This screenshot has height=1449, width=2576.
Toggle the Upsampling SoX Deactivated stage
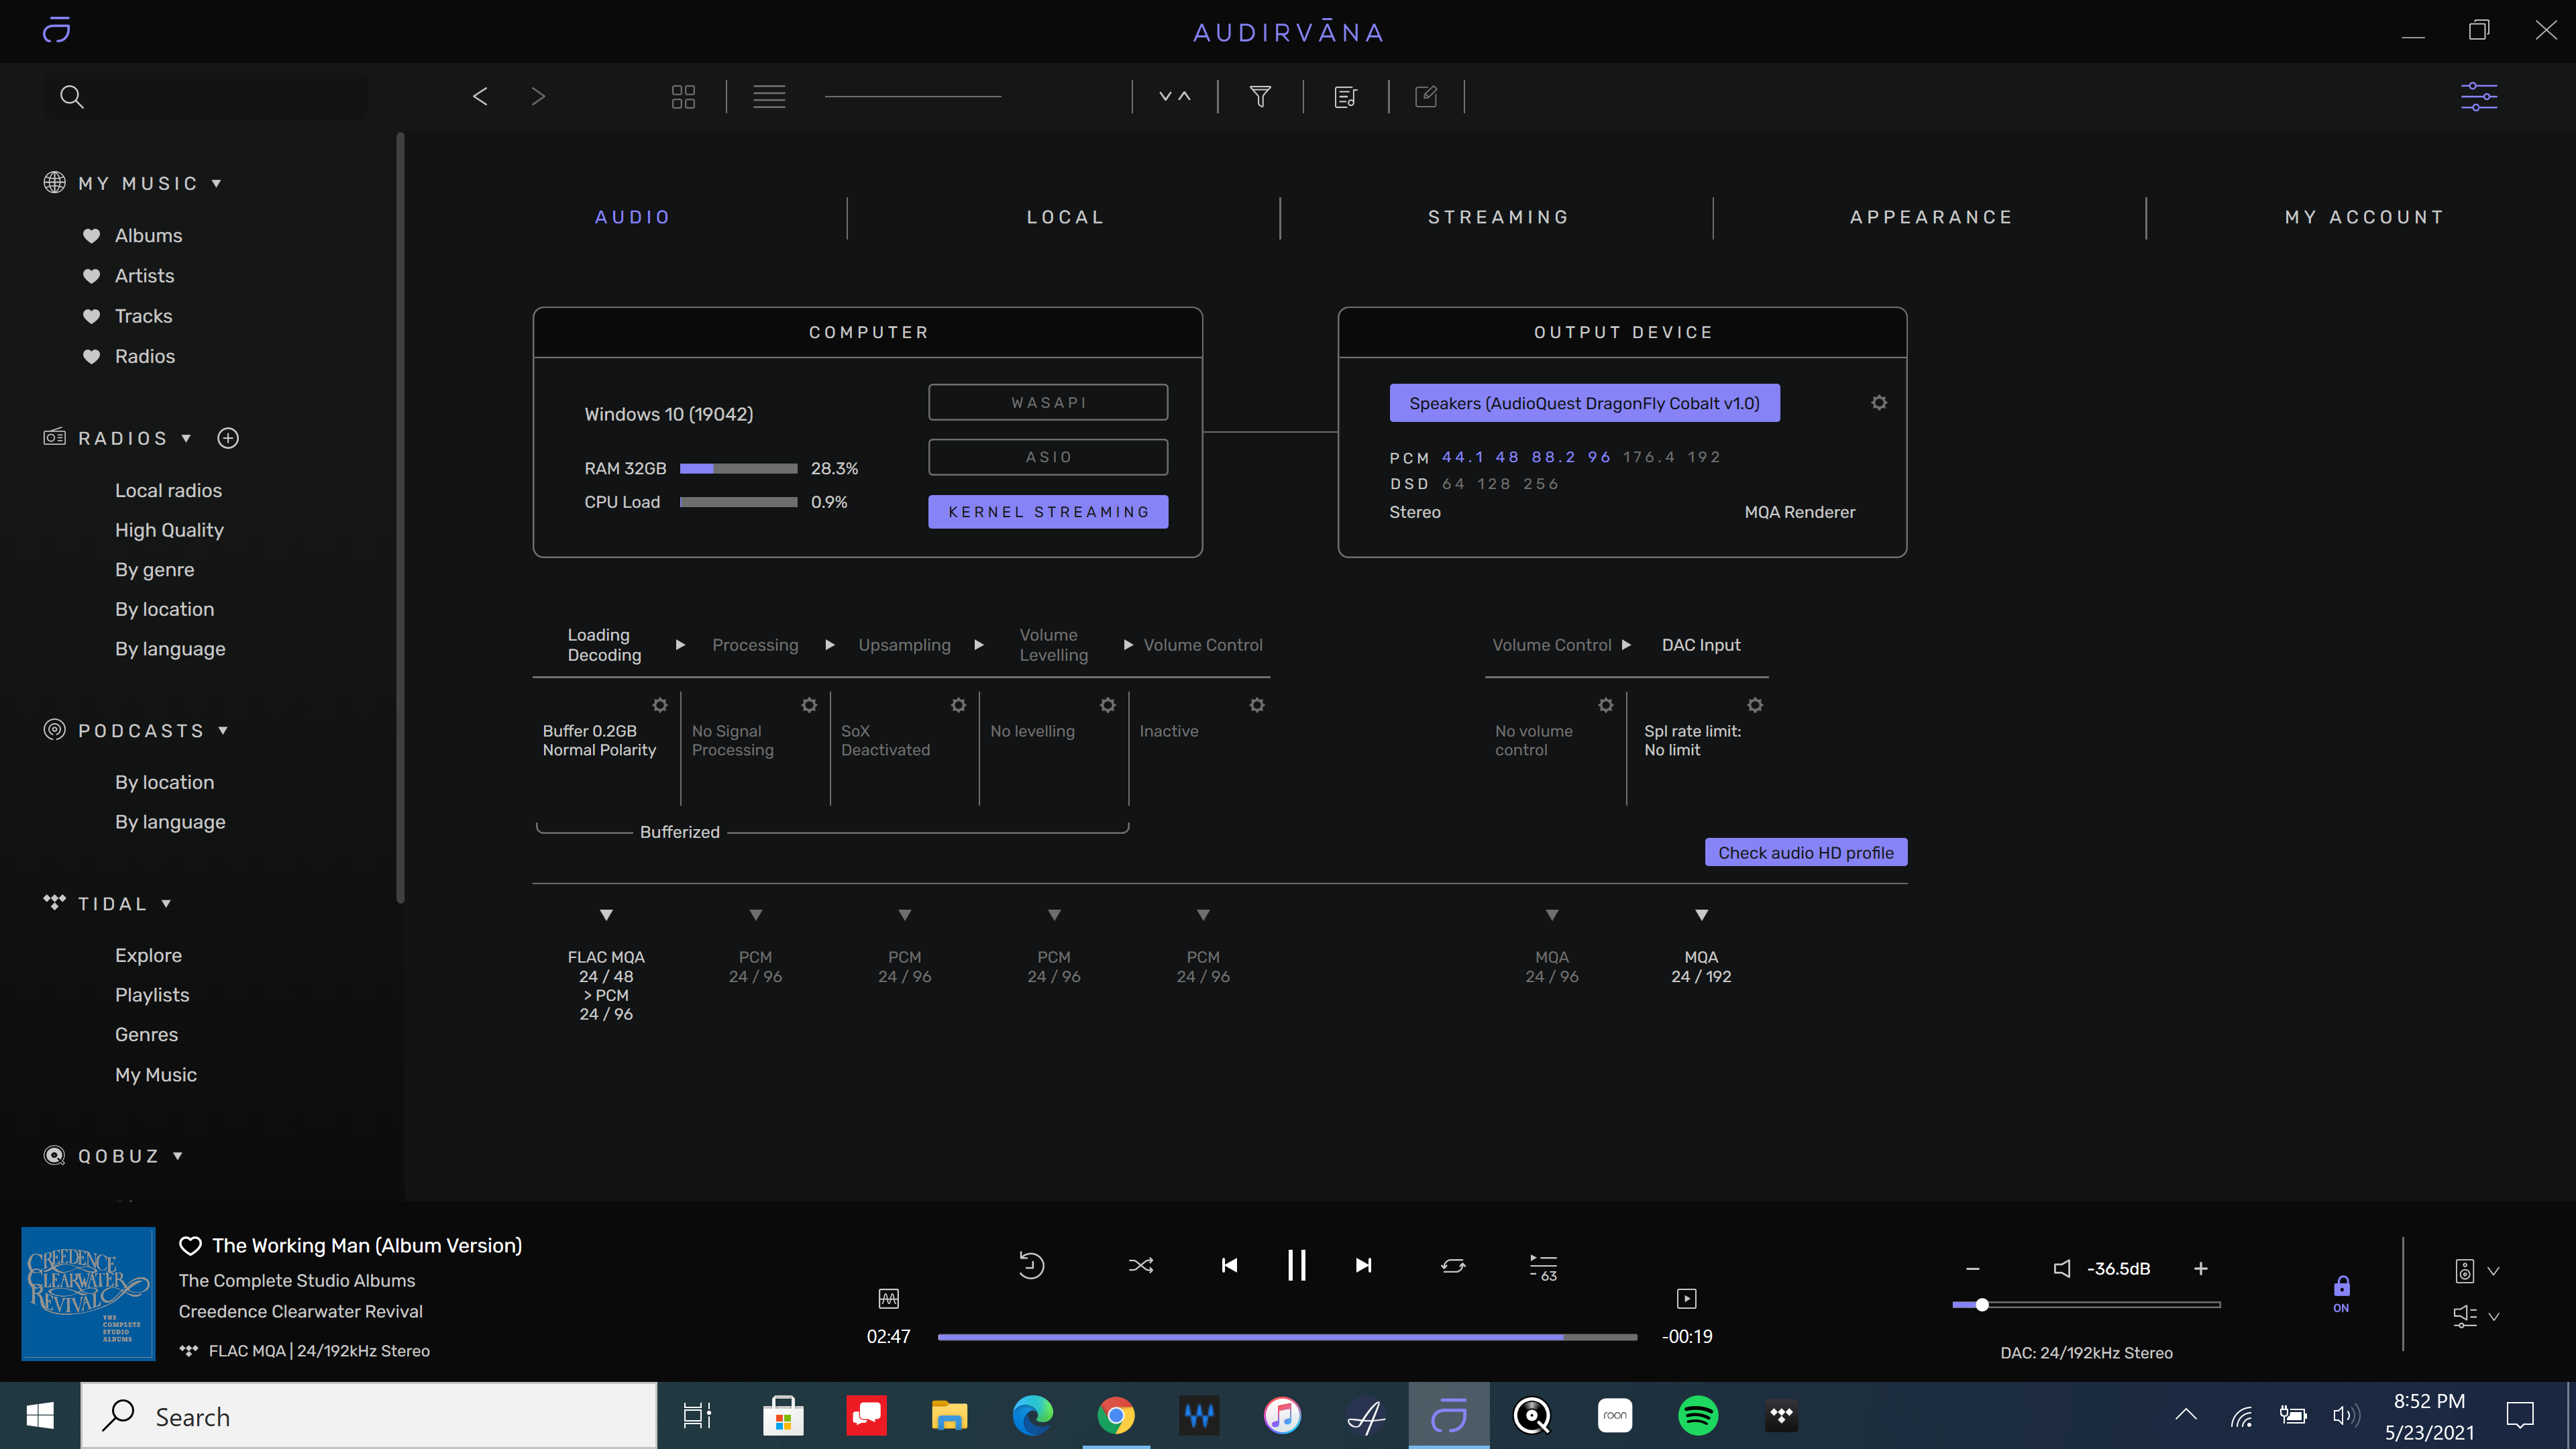tap(957, 704)
